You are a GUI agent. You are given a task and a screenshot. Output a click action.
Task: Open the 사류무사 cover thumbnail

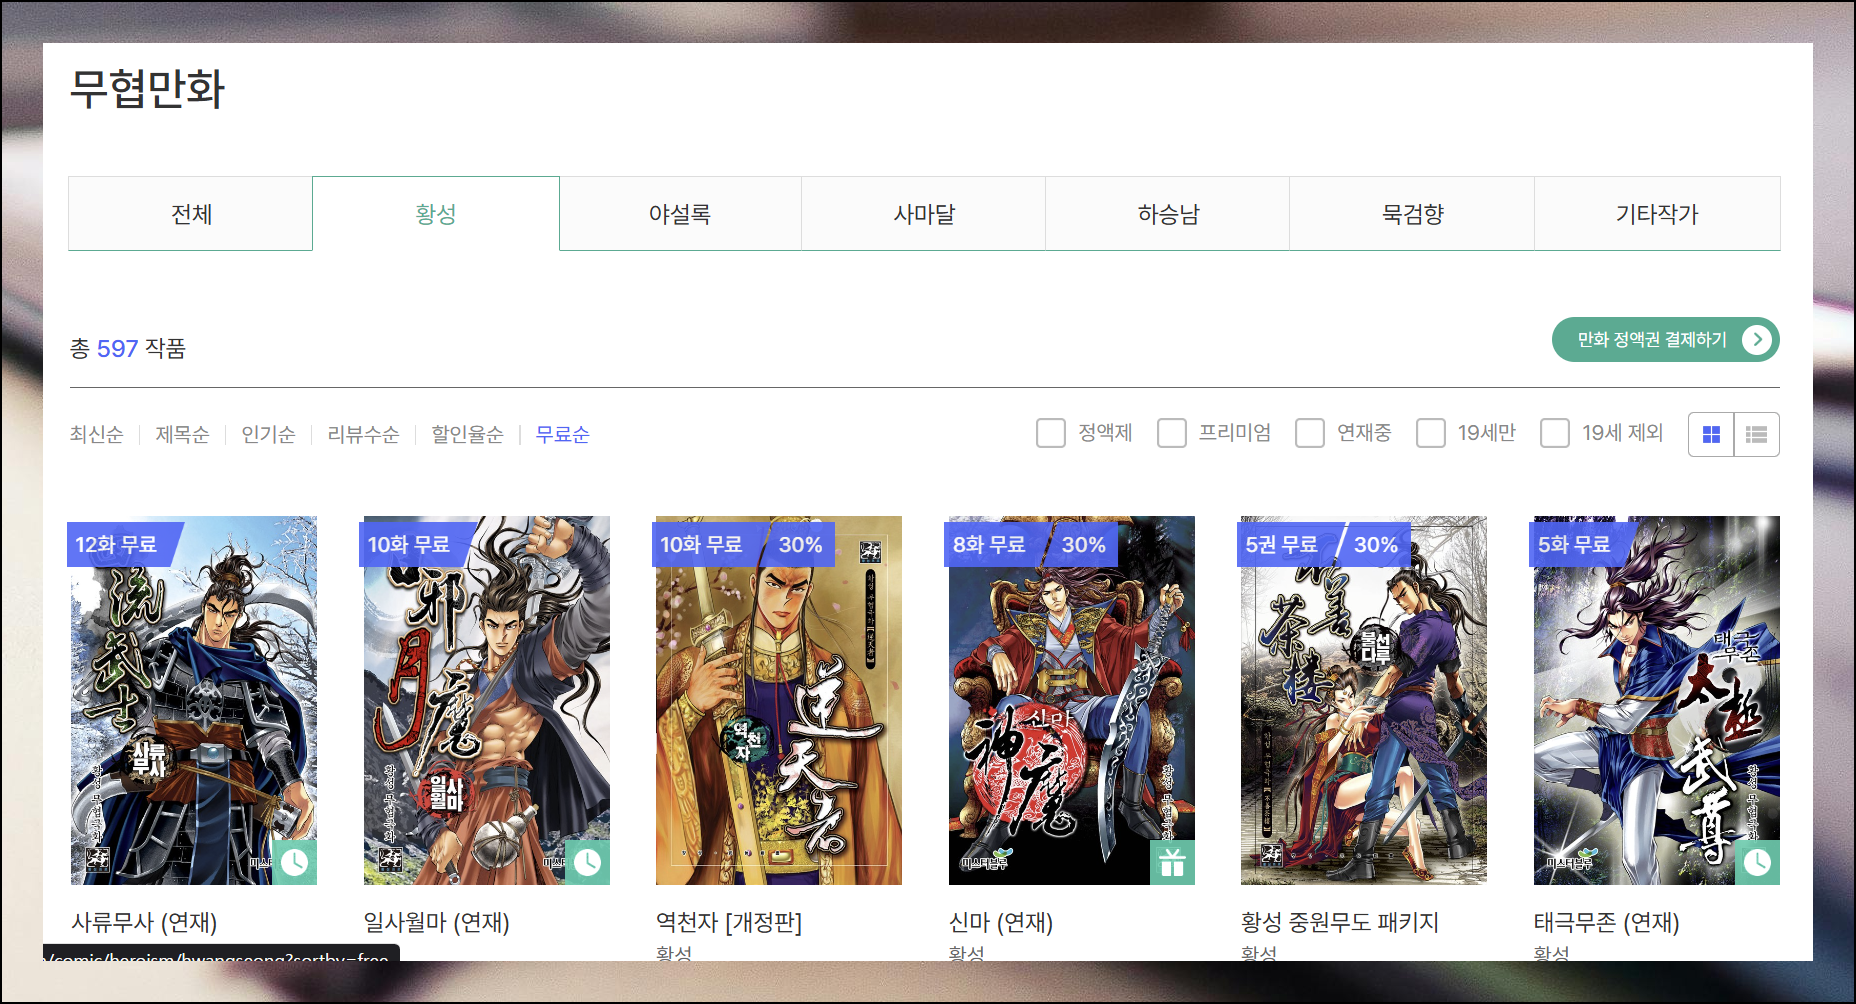click(x=193, y=700)
